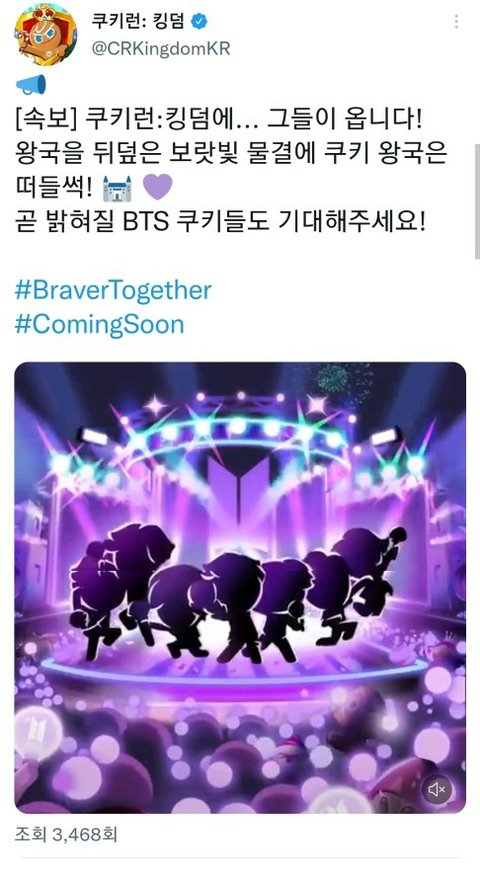Click the cookie silhouettes on stage
Image resolution: width=480 pixels, height=872 pixels.
point(237,591)
